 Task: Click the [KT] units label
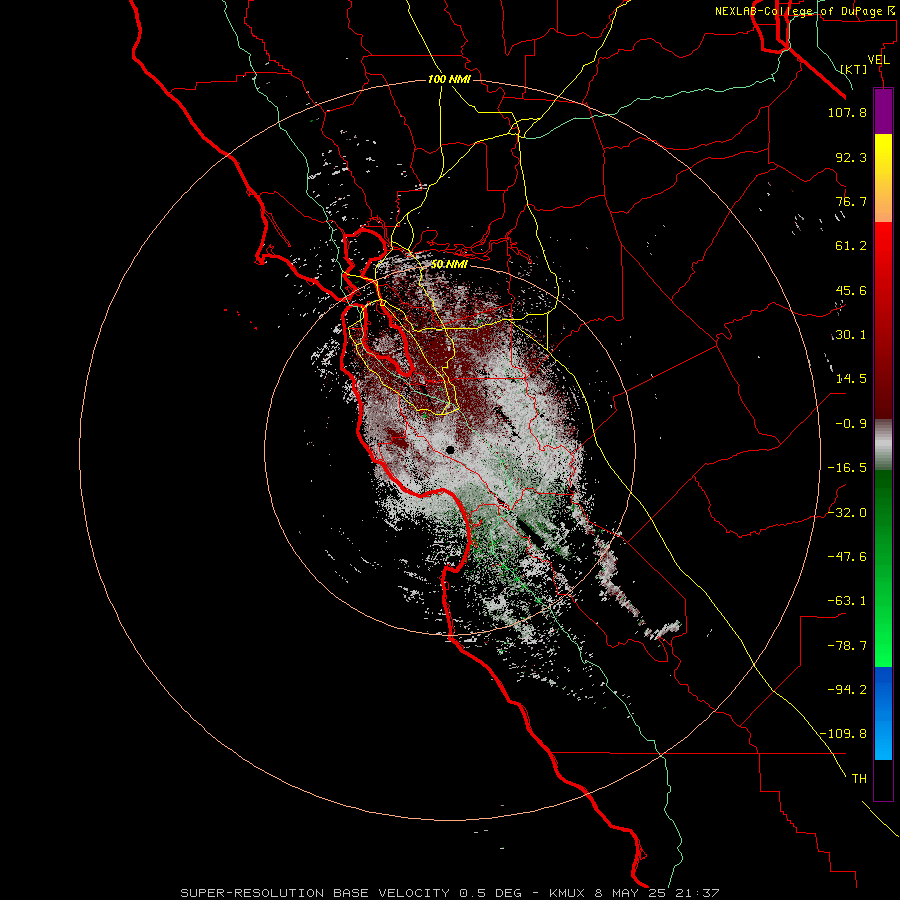coord(854,69)
